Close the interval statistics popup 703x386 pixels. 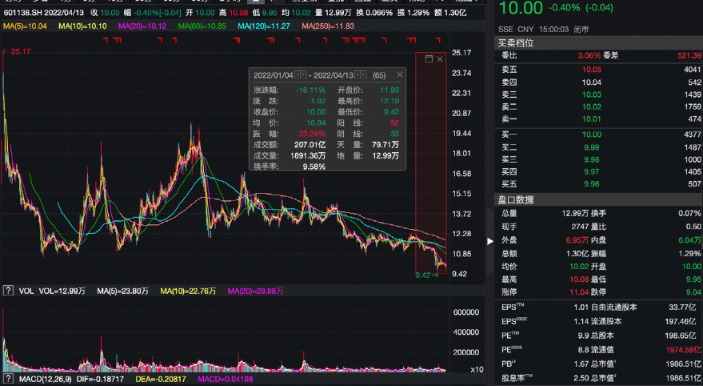(399, 74)
